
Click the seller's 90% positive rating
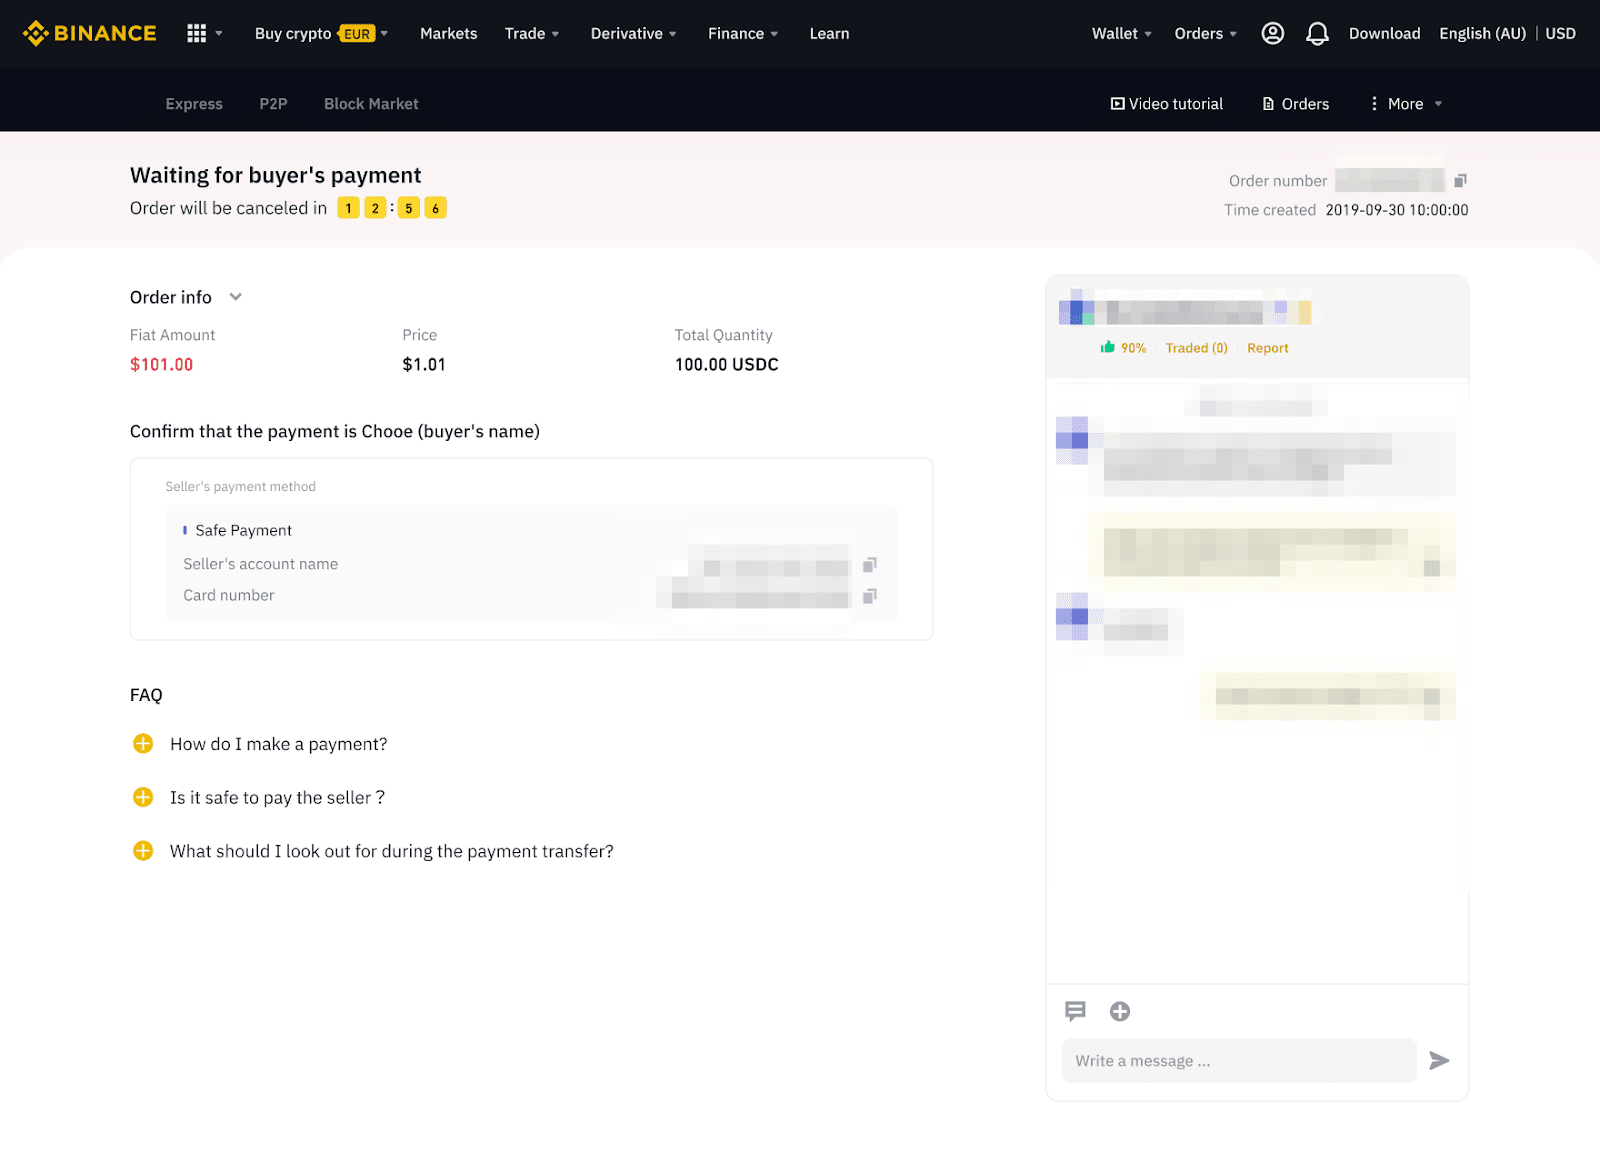pos(1124,348)
